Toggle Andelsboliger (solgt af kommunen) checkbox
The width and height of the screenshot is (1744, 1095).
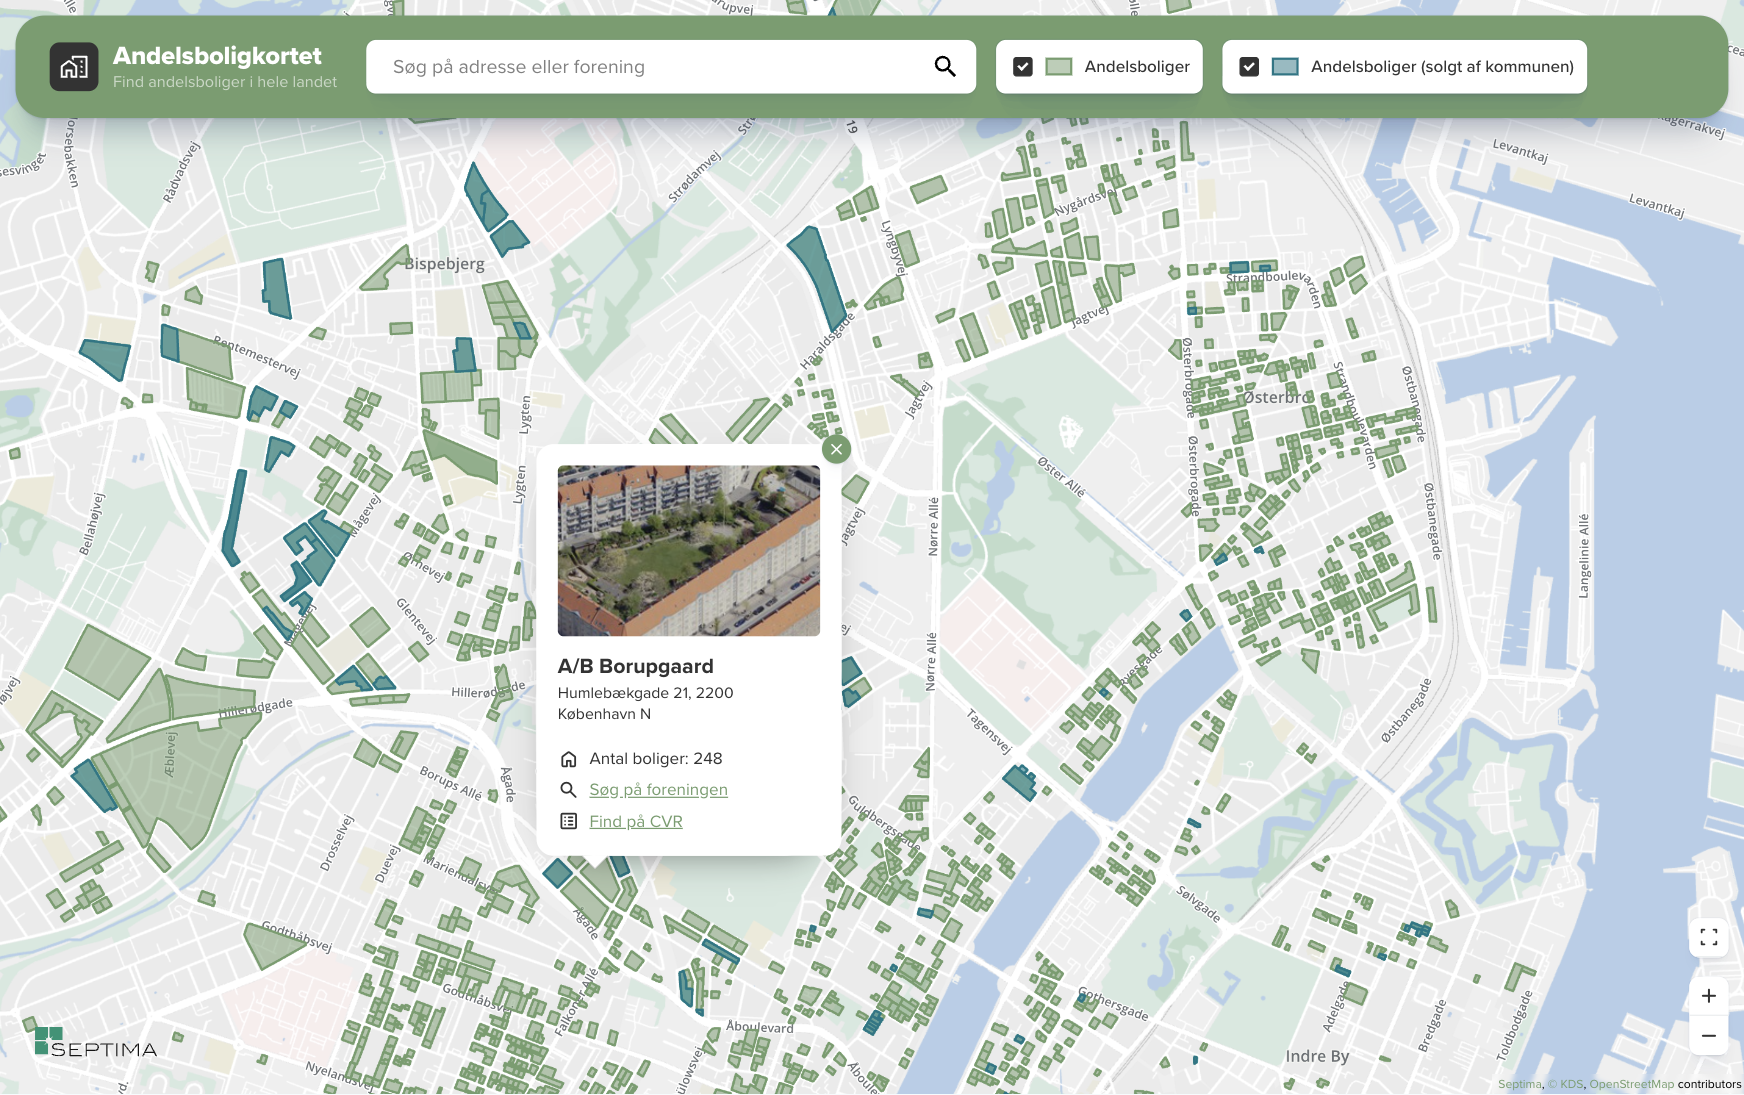coord(1248,67)
